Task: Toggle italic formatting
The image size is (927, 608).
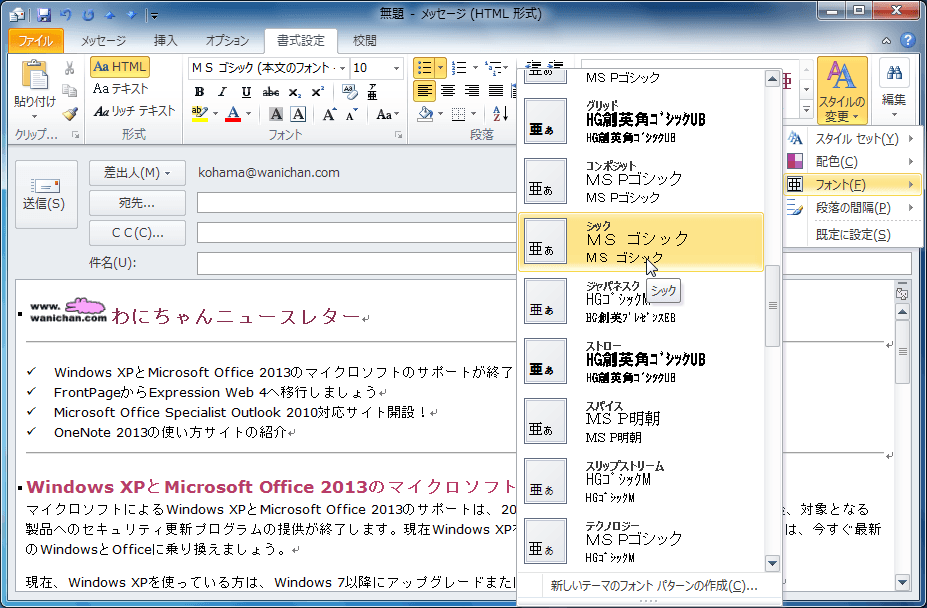Action: tap(222, 92)
